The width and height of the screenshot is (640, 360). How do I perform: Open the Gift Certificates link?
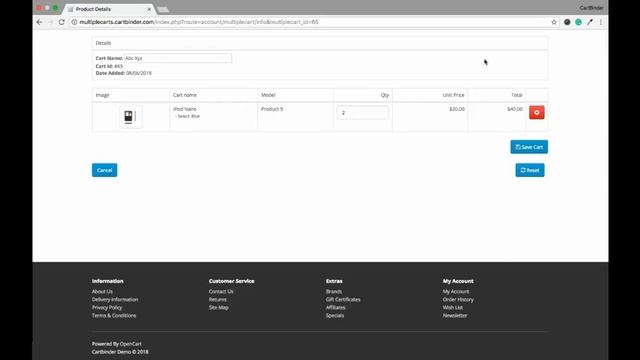(343, 300)
